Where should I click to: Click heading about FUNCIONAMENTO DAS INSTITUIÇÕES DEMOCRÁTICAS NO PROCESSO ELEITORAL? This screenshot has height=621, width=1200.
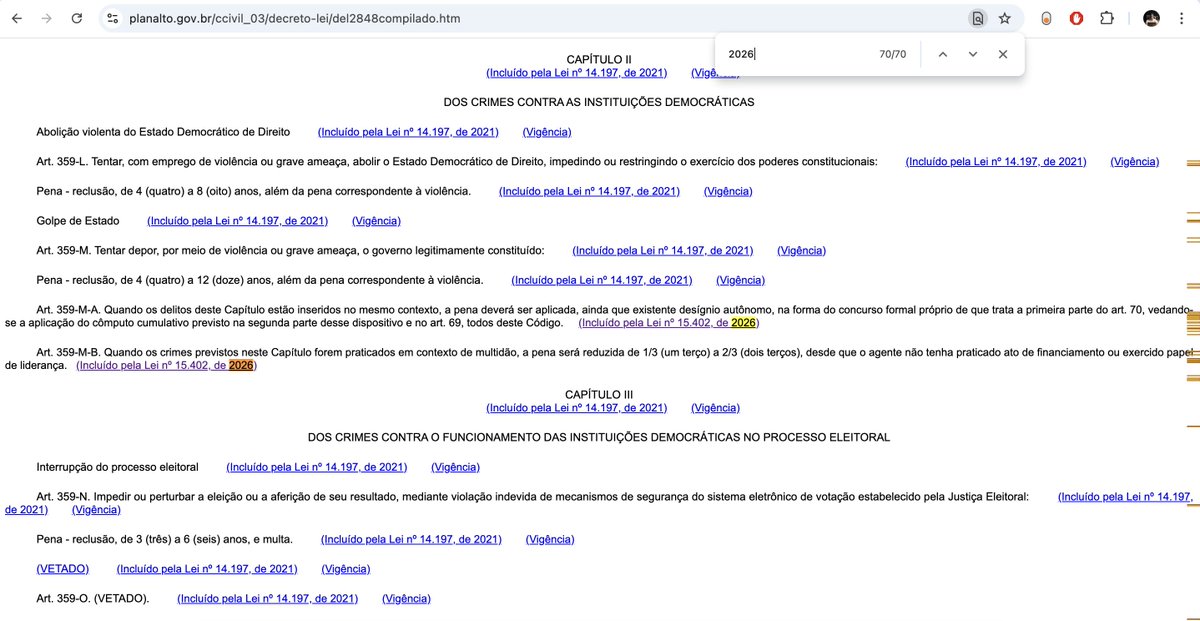tap(599, 437)
